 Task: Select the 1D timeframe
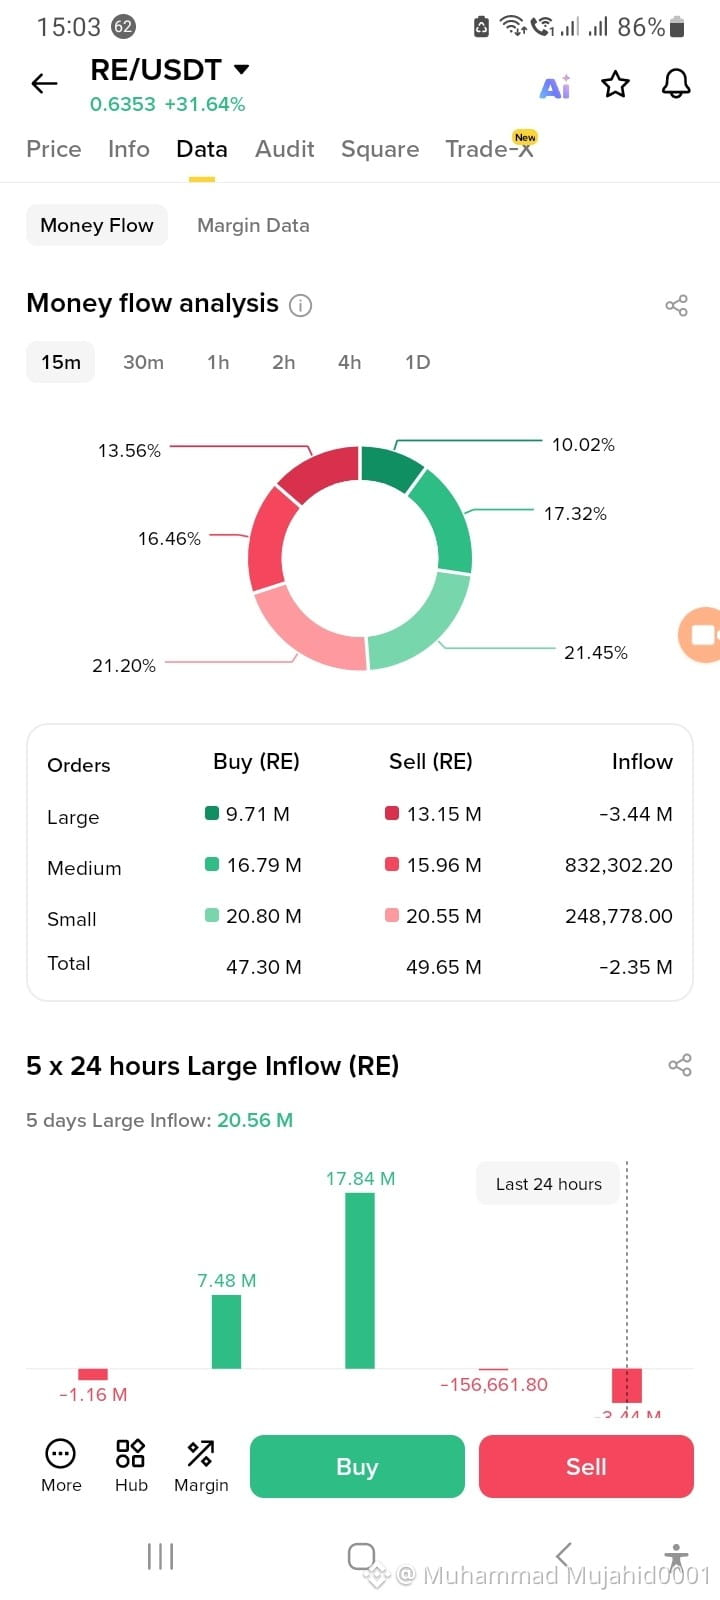pos(418,362)
